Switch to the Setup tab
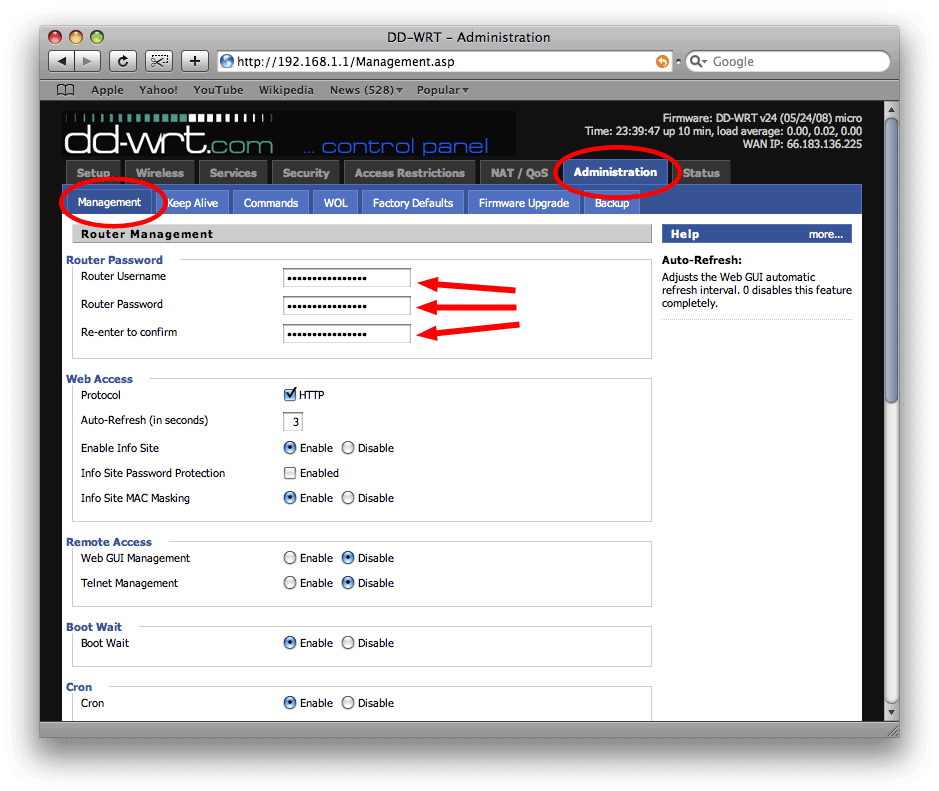939x791 pixels. click(93, 172)
